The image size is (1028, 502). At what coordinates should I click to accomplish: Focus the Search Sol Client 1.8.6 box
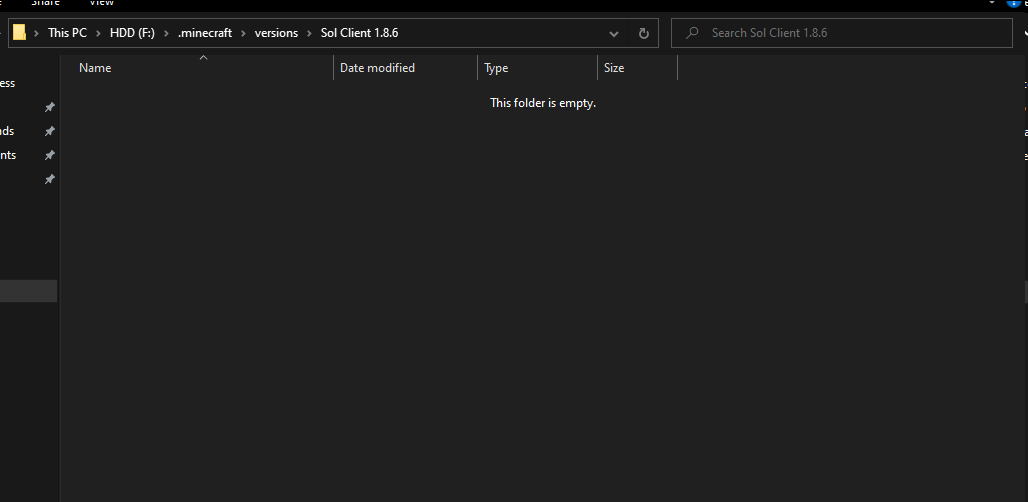(842, 33)
